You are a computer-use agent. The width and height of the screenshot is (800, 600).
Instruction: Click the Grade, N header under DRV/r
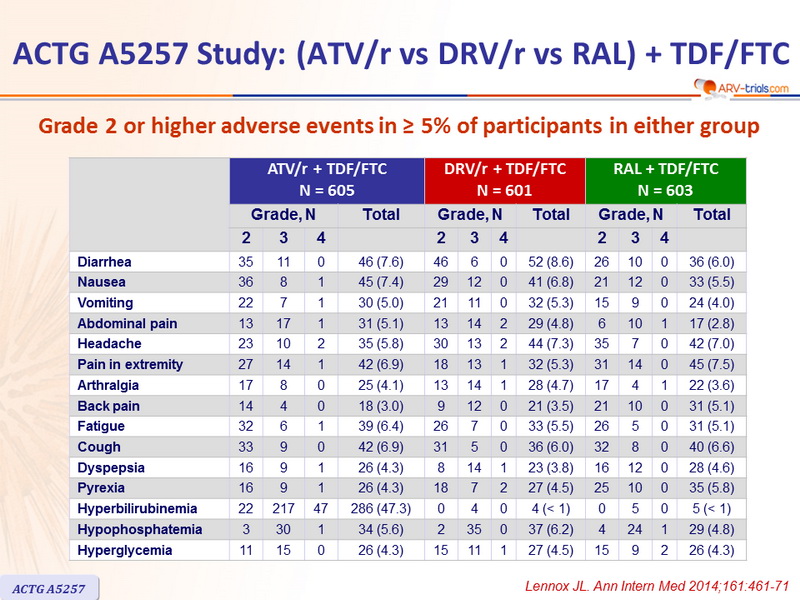464,215
